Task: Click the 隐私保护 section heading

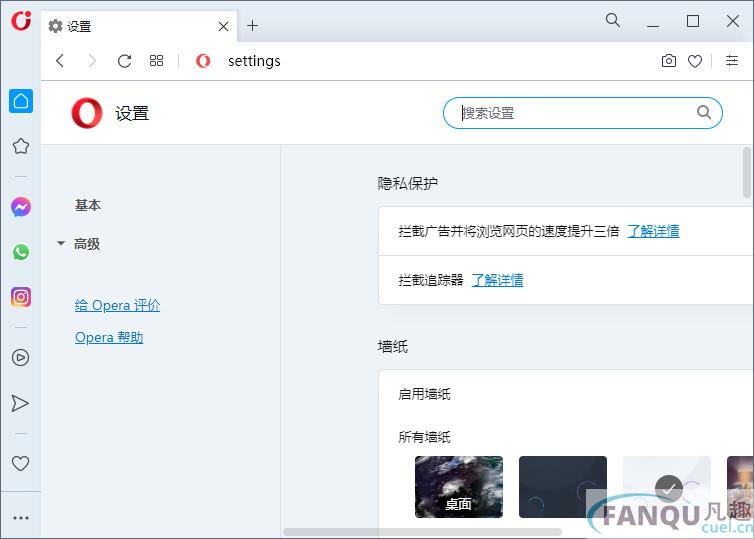Action: click(408, 183)
